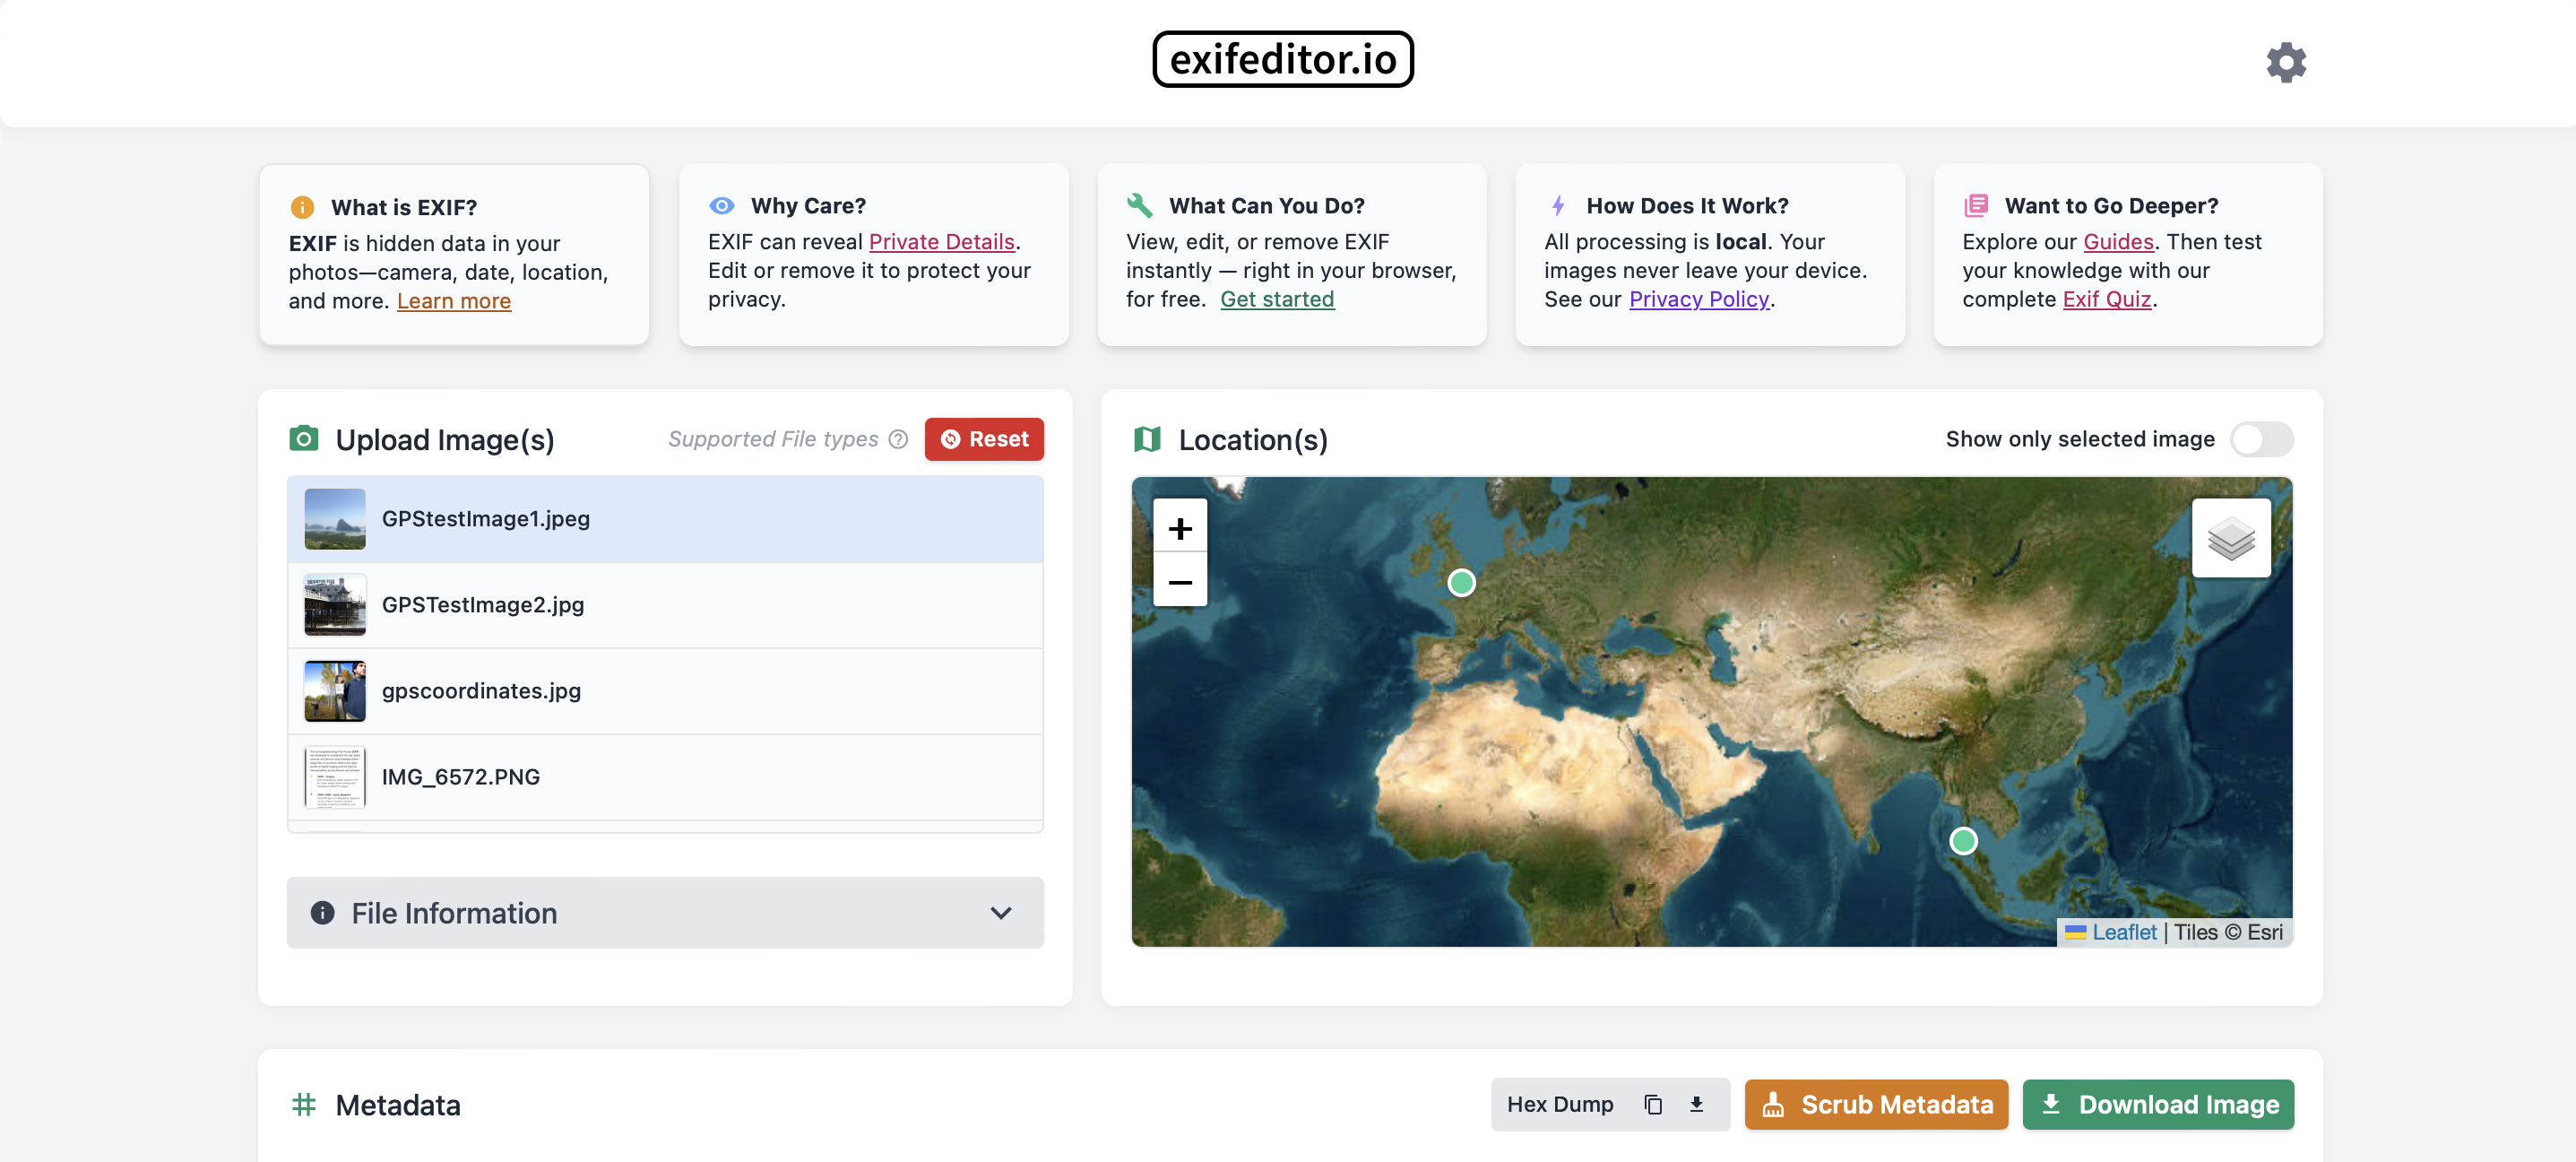The height and width of the screenshot is (1162, 2576).
Task: Select the gpscoordinates.jpg thumbnail
Action: (334, 691)
